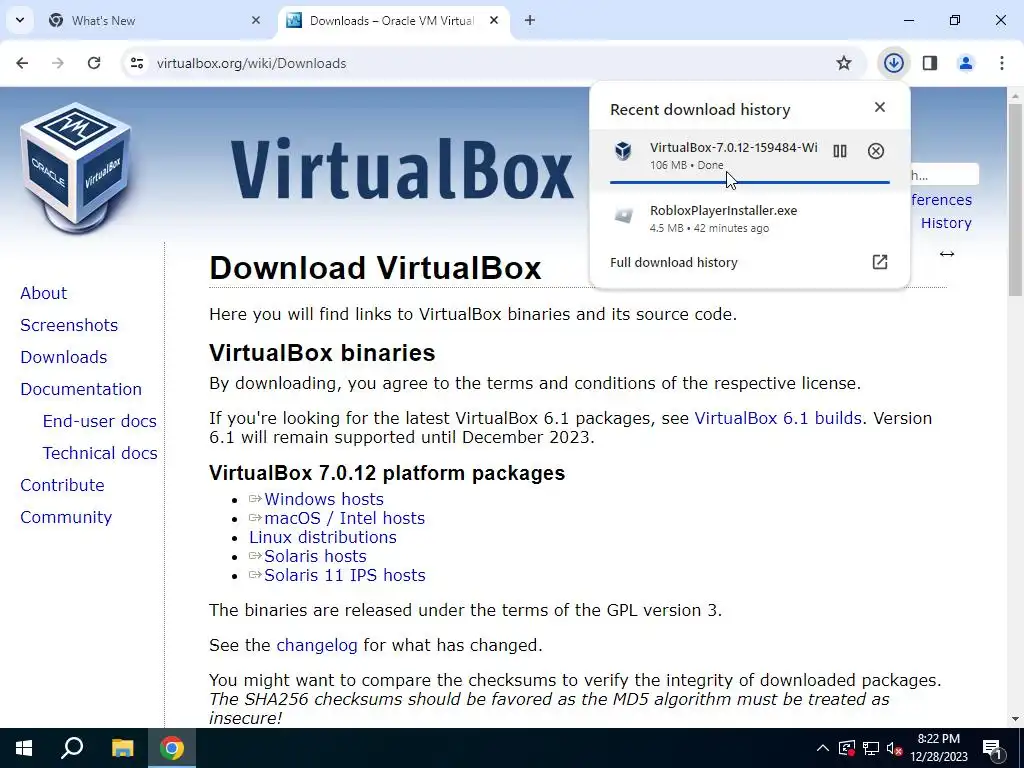
Task: Click the VirtualBox installer file icon
Action: 623,151
